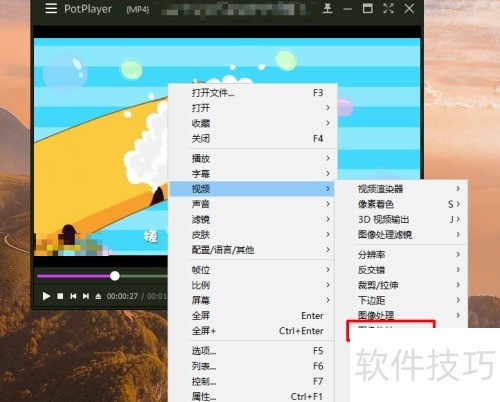
Task: Maximize the PotPlayer window
Action: [368, 8]
